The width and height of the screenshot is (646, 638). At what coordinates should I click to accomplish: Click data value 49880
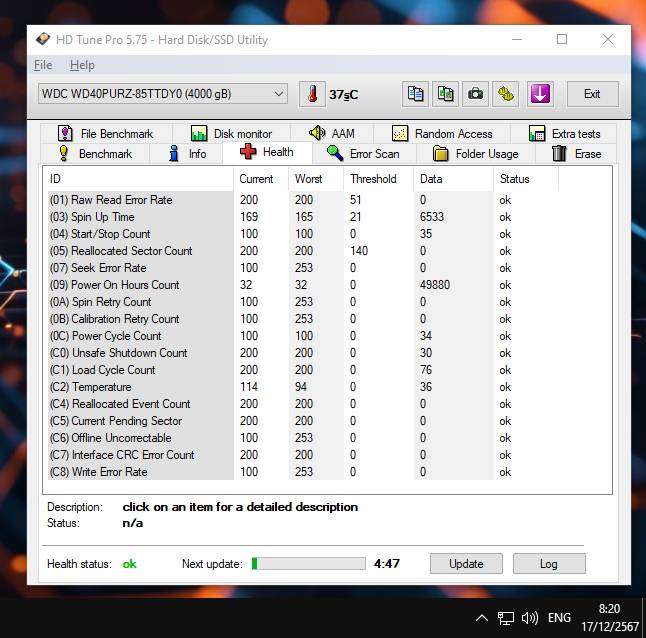tap(435, 285)
